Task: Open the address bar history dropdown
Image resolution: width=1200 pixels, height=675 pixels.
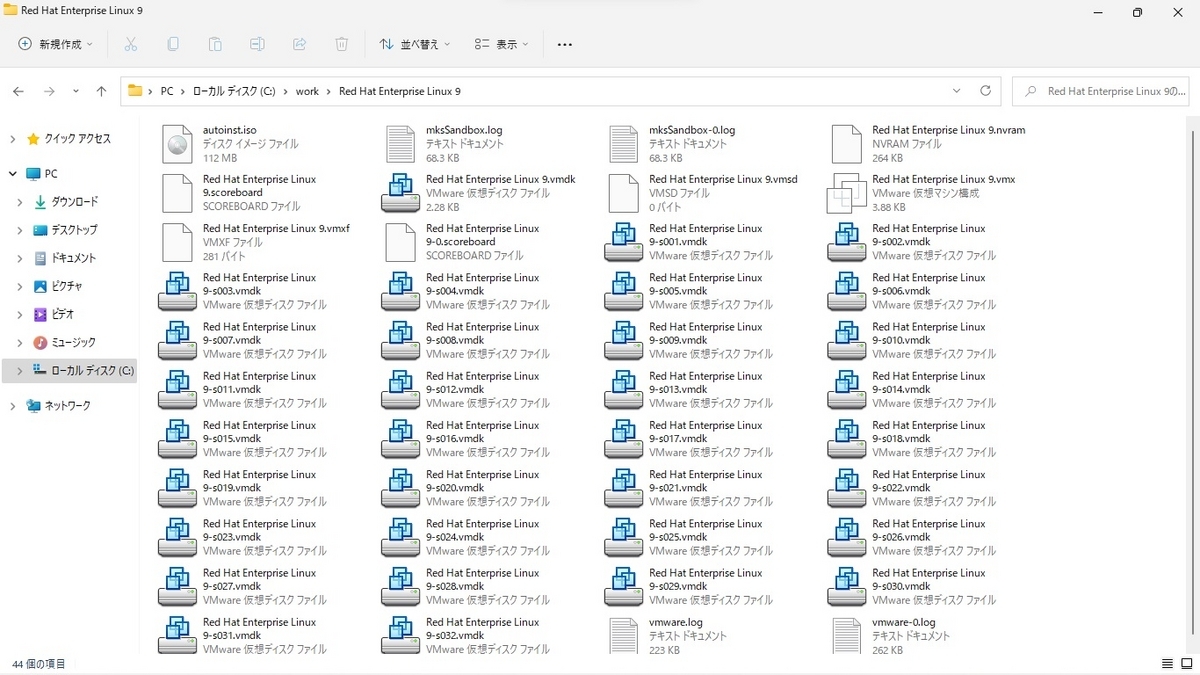Action: tap(957, 91)
